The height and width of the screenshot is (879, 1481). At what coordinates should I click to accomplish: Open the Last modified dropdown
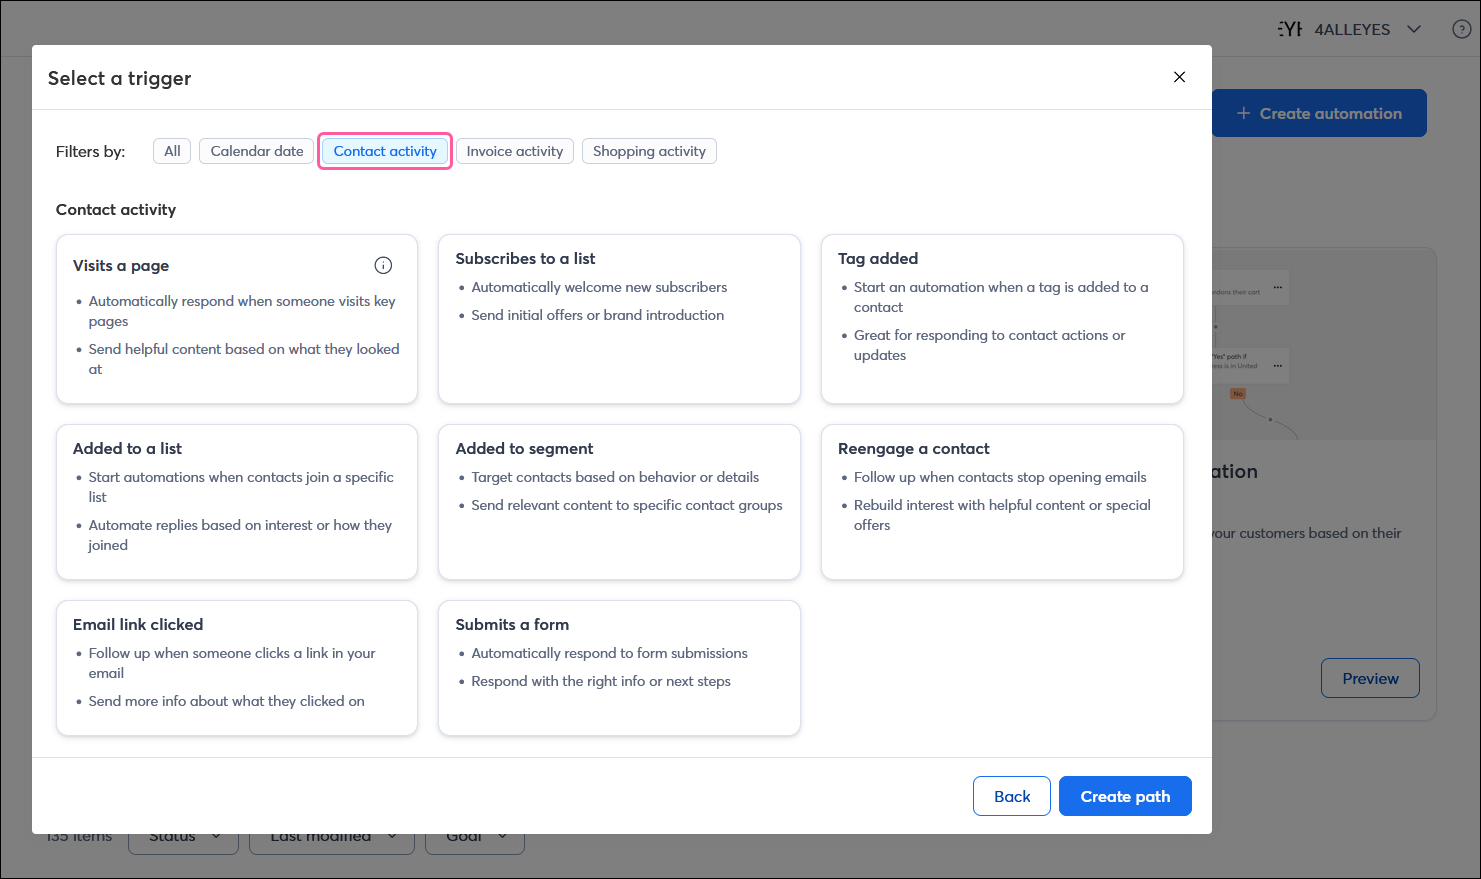[331, 836]
